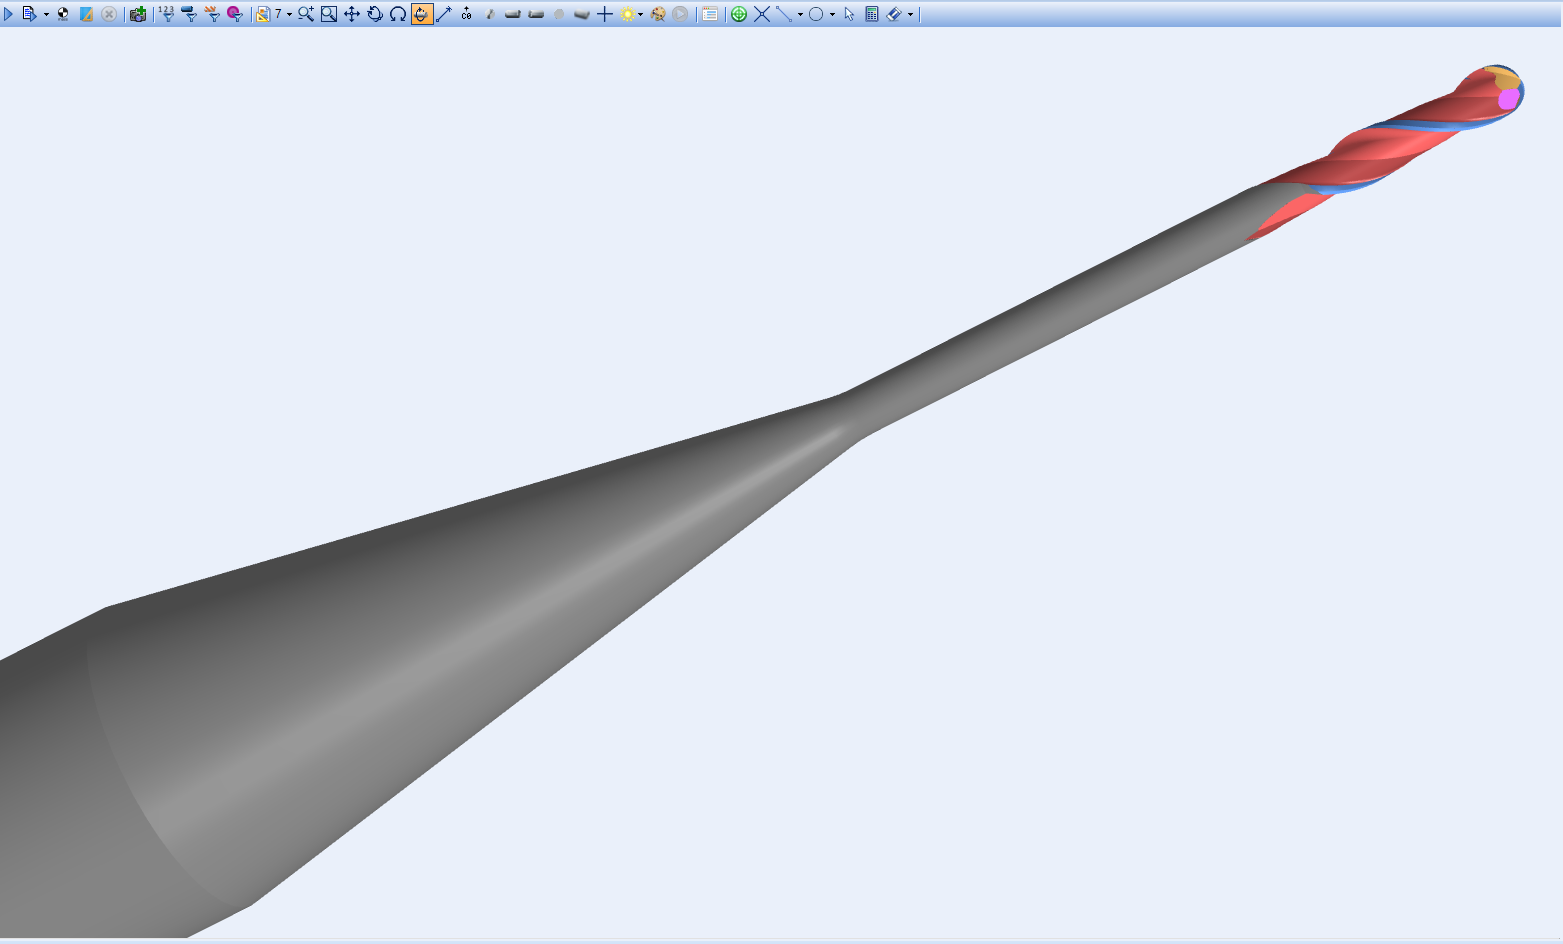Open the view number 7 dropdown
Viewport: 1563px width, 944px height.
(289, 15)
